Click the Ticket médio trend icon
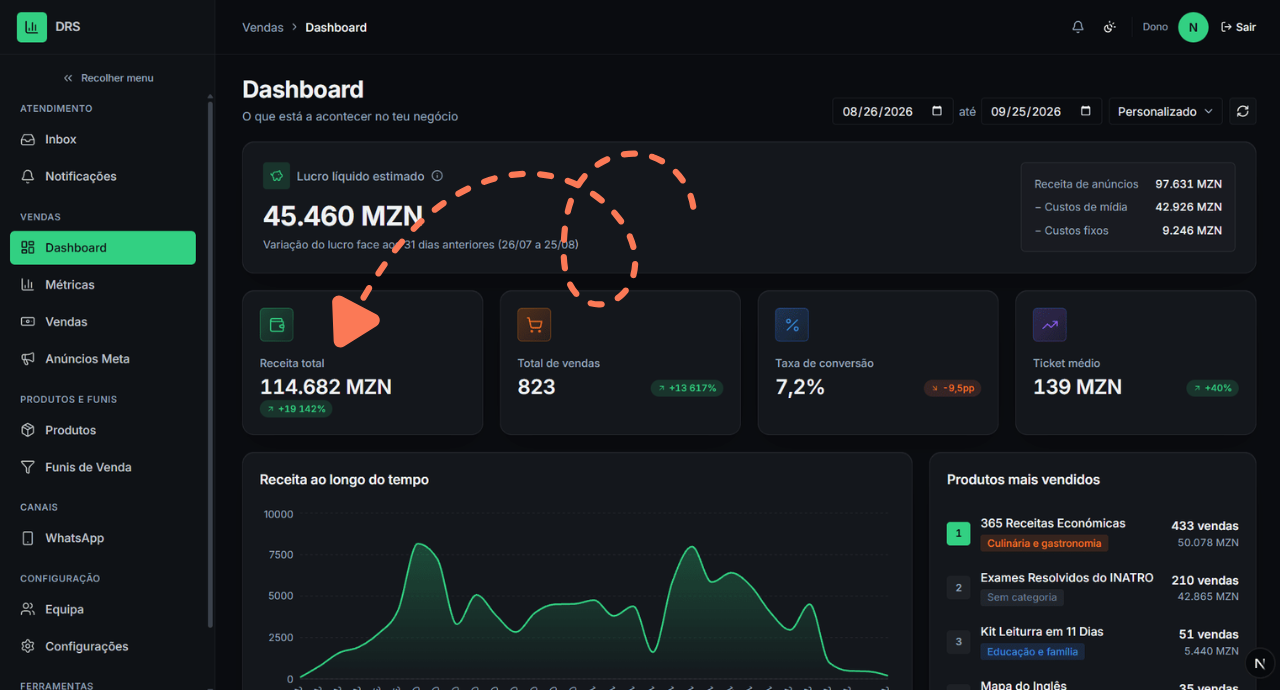This screenshot has width=1280, height=690. point(1050,324)
